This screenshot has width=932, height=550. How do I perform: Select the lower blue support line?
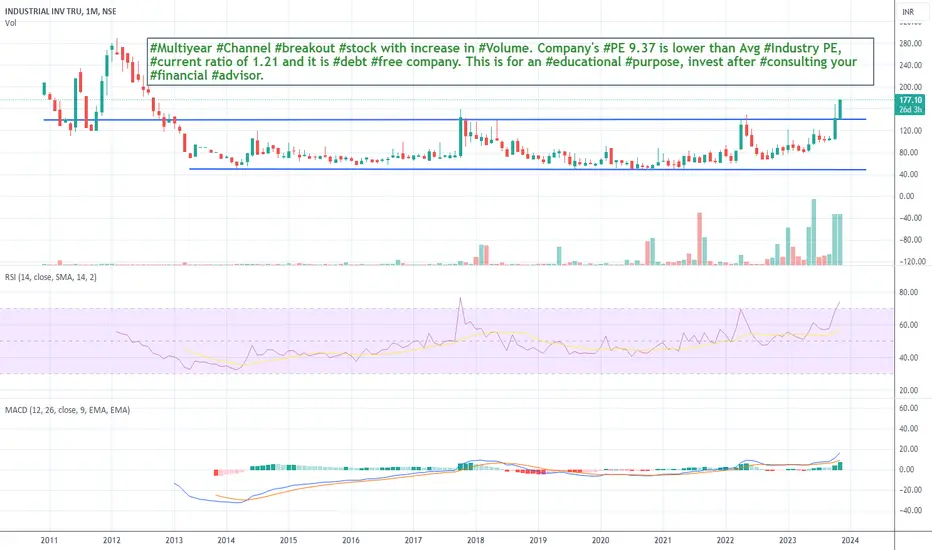coord(527,169)
